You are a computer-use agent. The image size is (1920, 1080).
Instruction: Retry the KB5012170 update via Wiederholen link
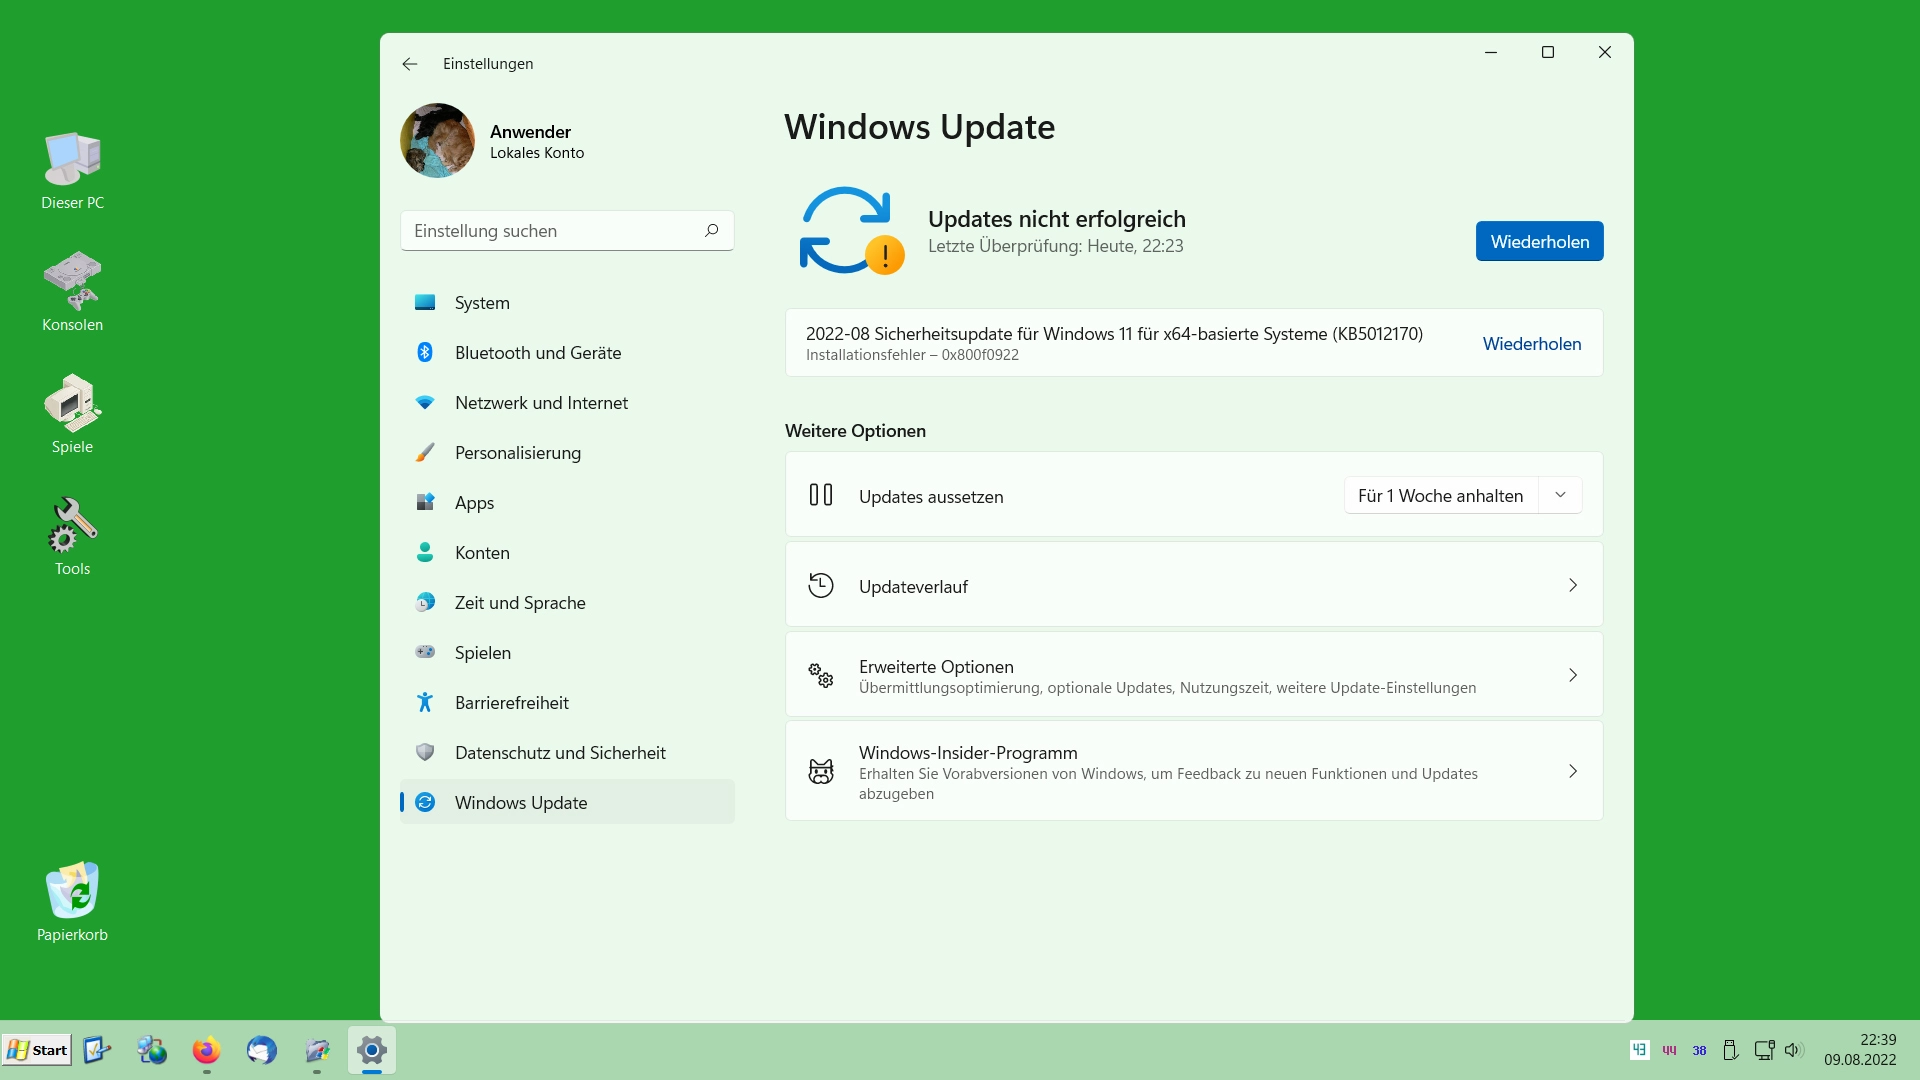1531,344
